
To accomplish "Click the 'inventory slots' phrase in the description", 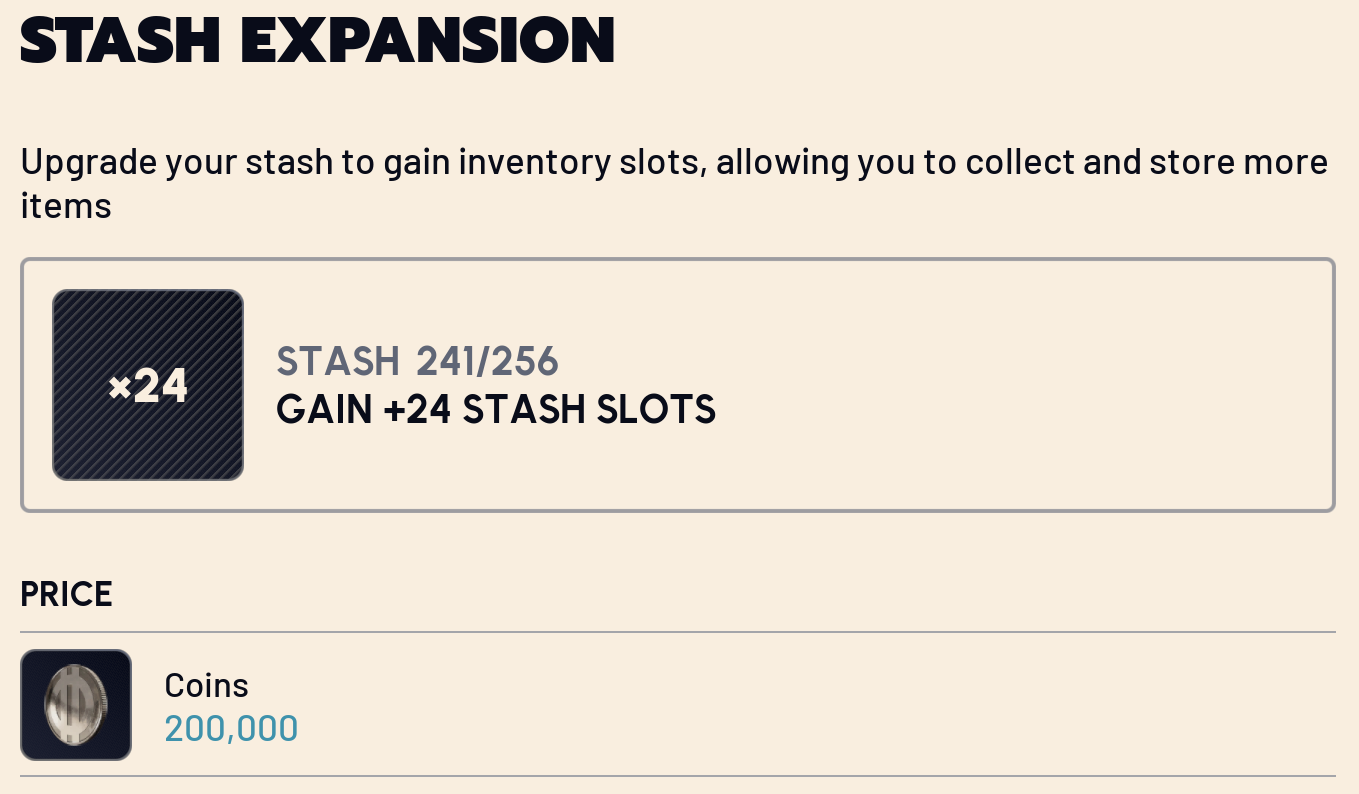I will 582,162.
